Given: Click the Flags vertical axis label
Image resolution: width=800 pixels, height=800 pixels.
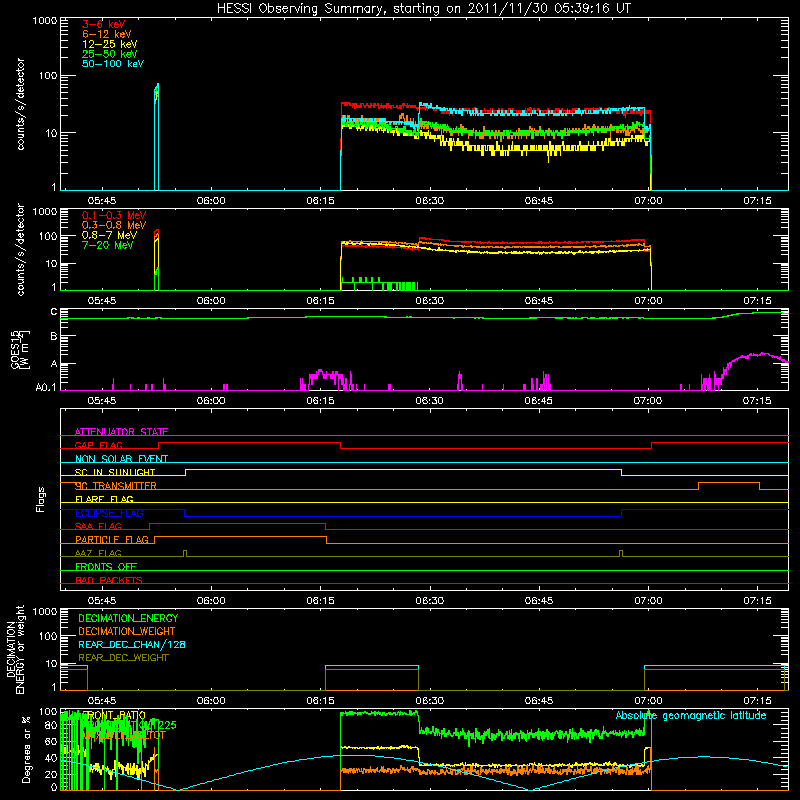Looking at the screenshot, I should [x=41, y=499].
